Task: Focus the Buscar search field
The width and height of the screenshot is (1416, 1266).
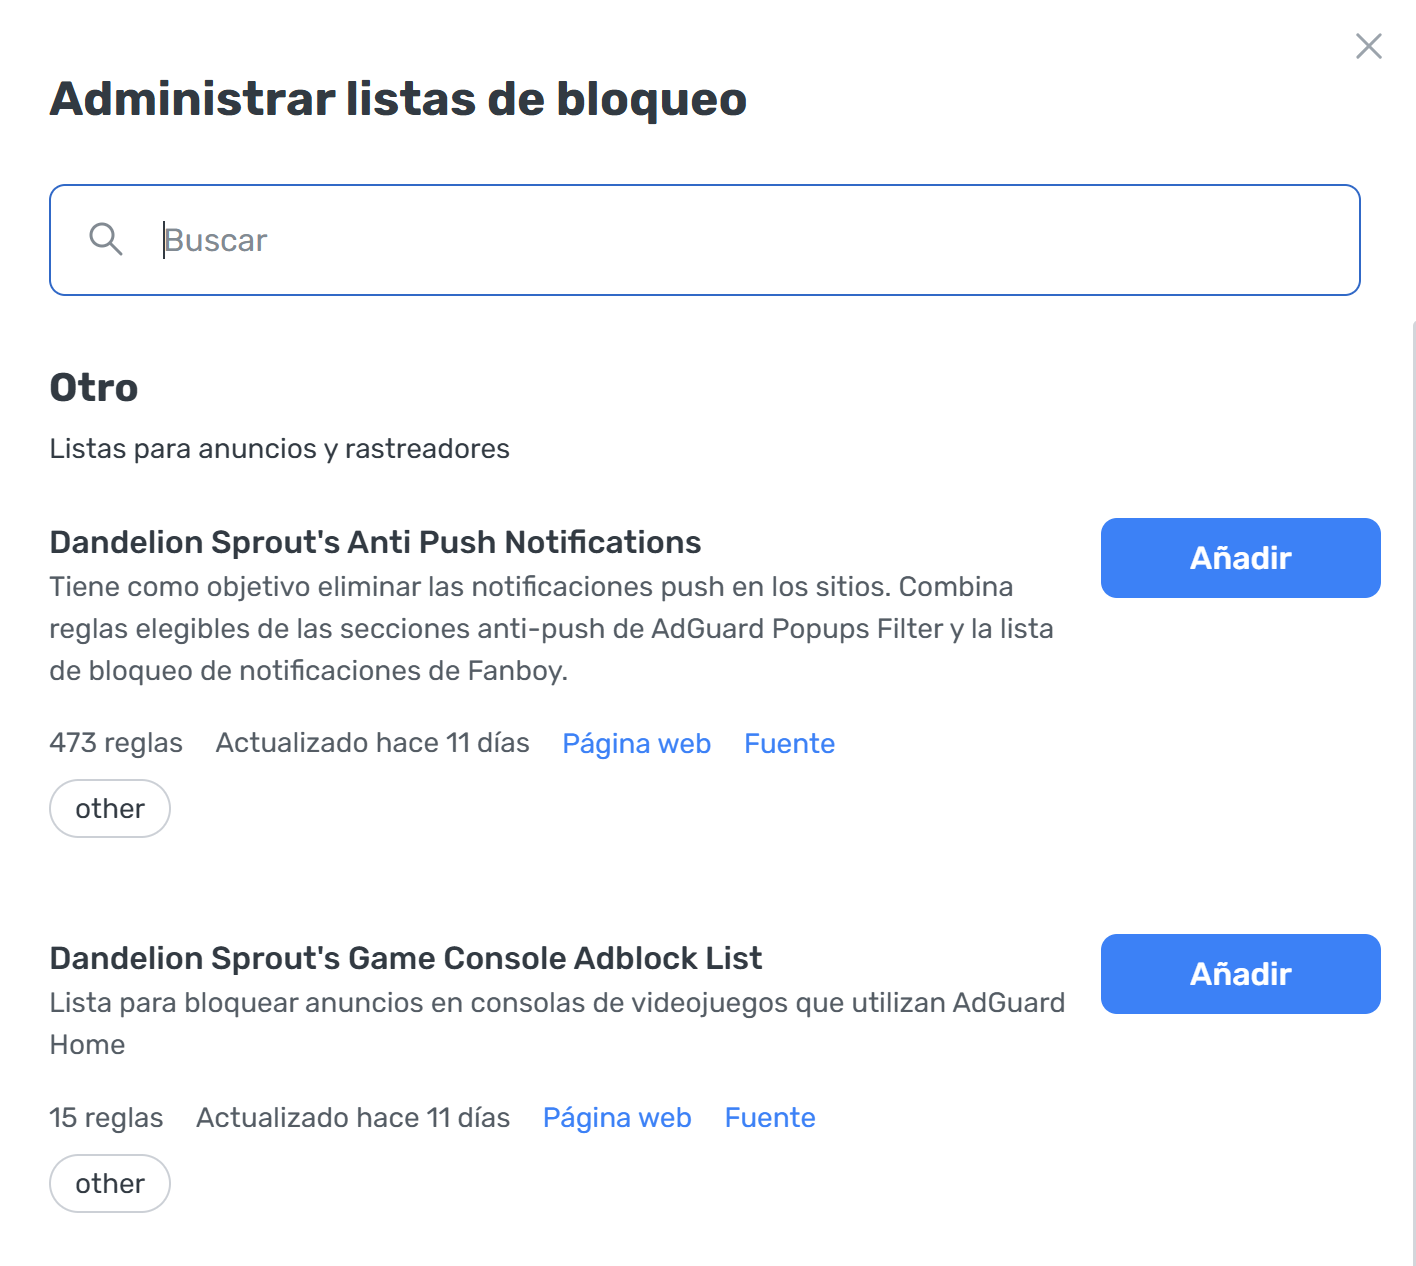Action: tap(705, 240)
